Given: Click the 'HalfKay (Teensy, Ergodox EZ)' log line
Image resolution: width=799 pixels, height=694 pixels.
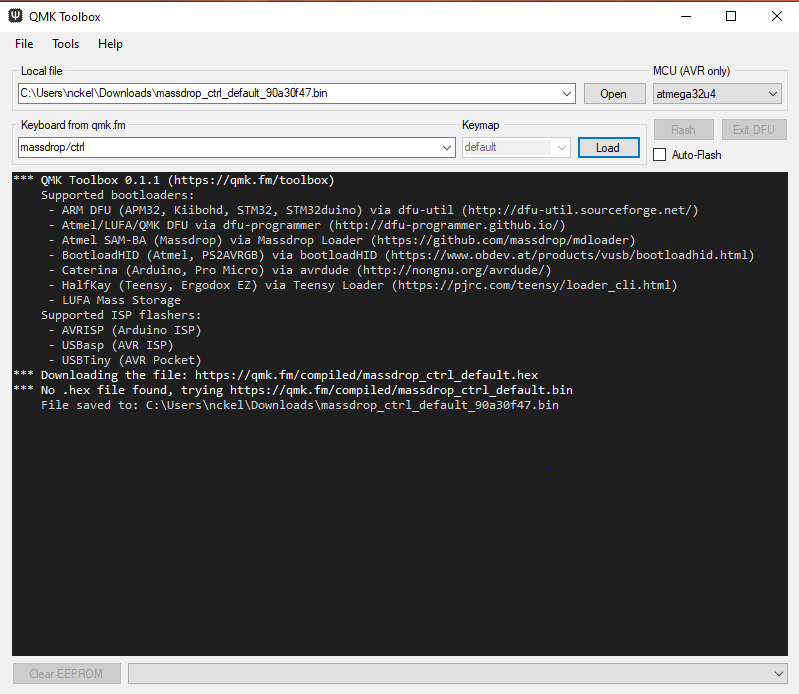Looking at the screenshot, I should [363, 285].
